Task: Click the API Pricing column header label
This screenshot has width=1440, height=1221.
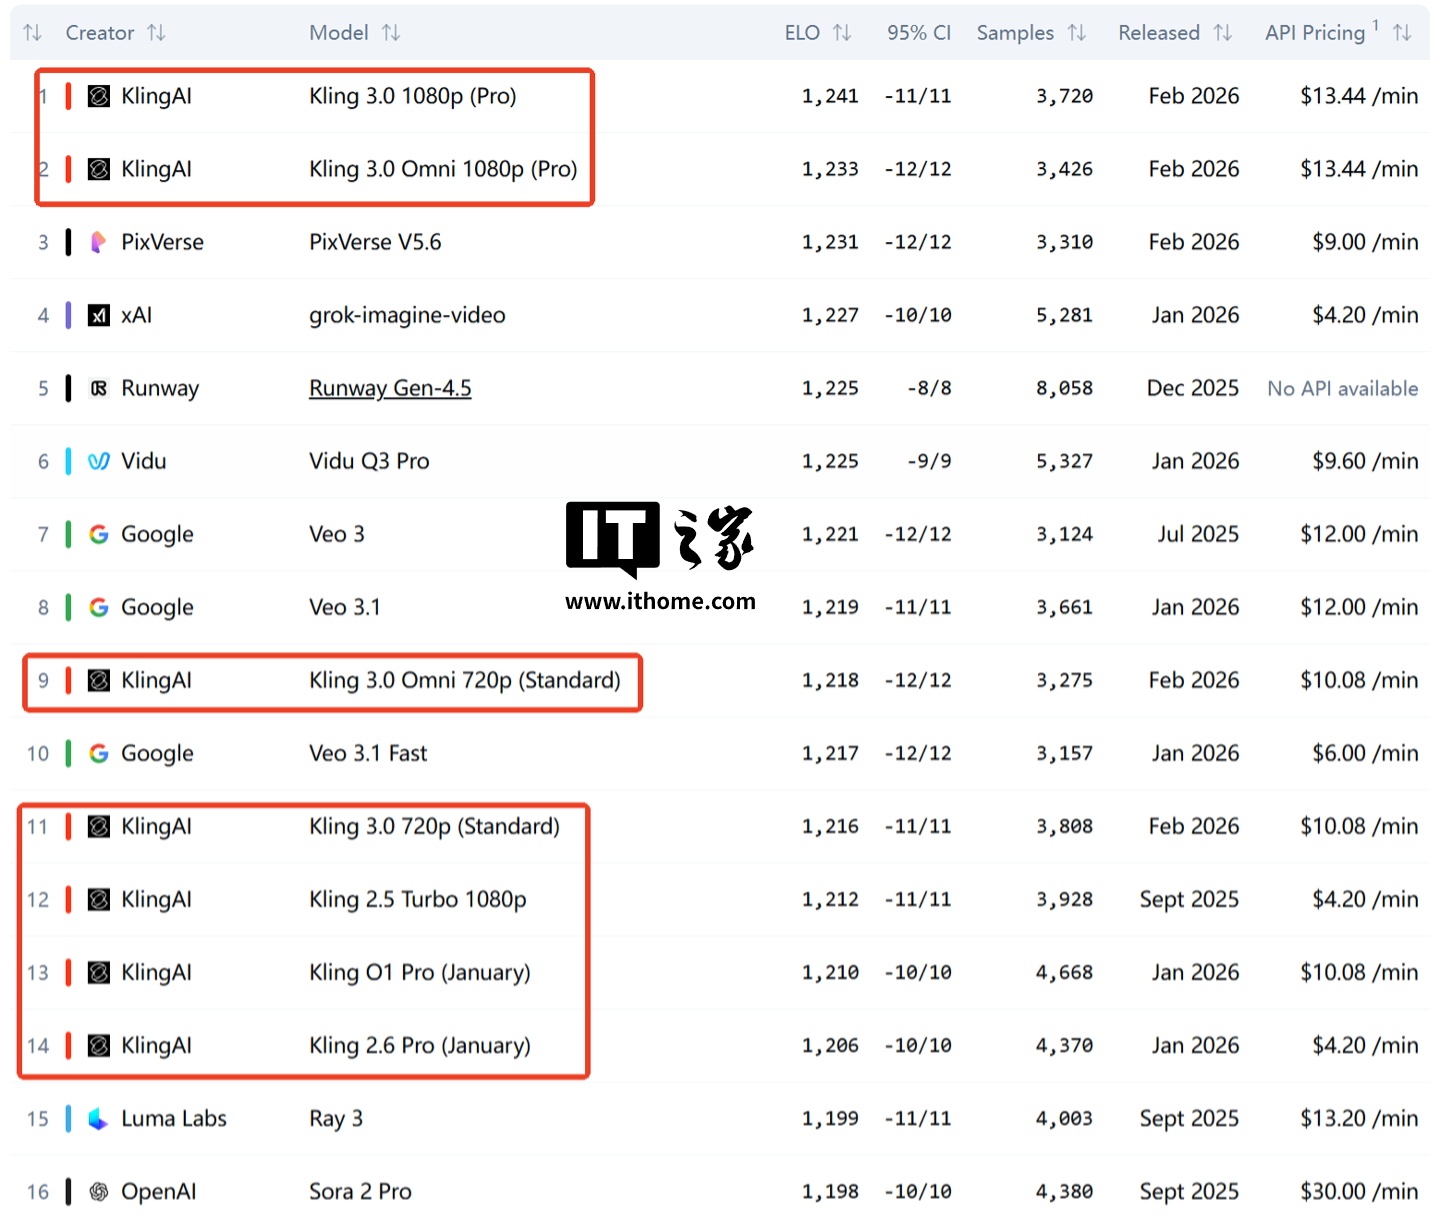Action: (x=1315, y=33)
